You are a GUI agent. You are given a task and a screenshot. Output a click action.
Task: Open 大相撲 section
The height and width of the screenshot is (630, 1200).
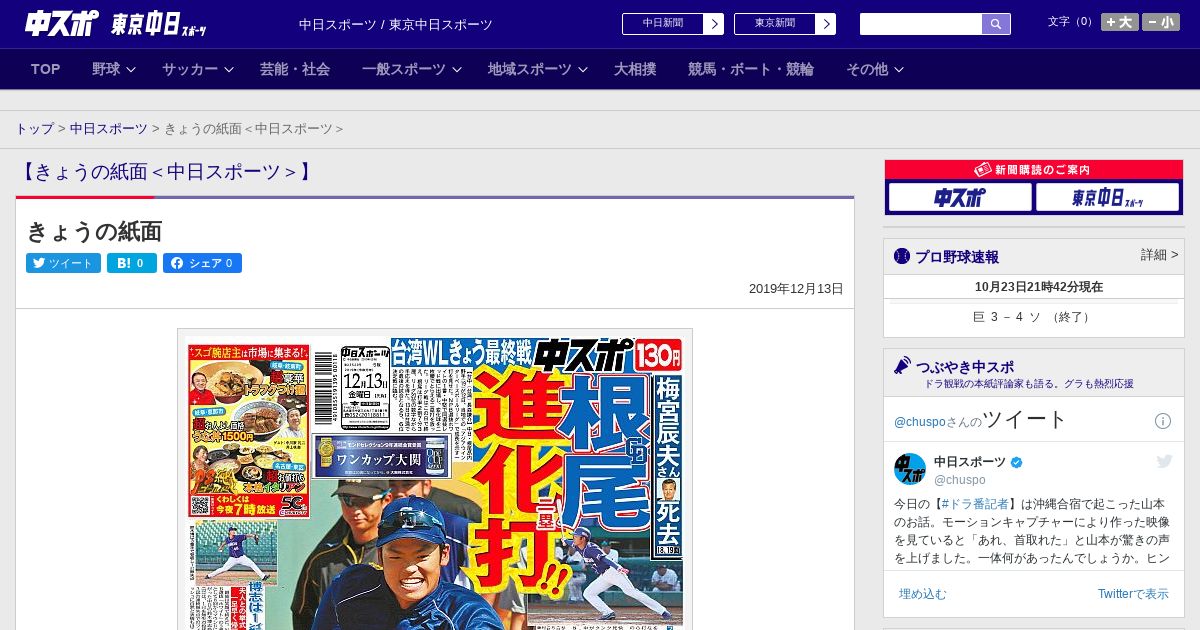635,69
